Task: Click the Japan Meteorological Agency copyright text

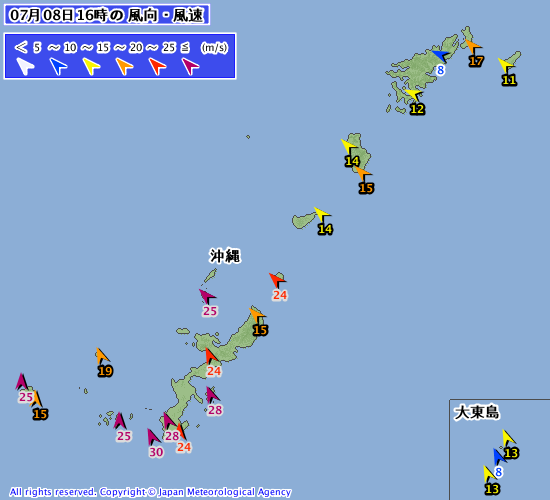Action: point(150,492)
